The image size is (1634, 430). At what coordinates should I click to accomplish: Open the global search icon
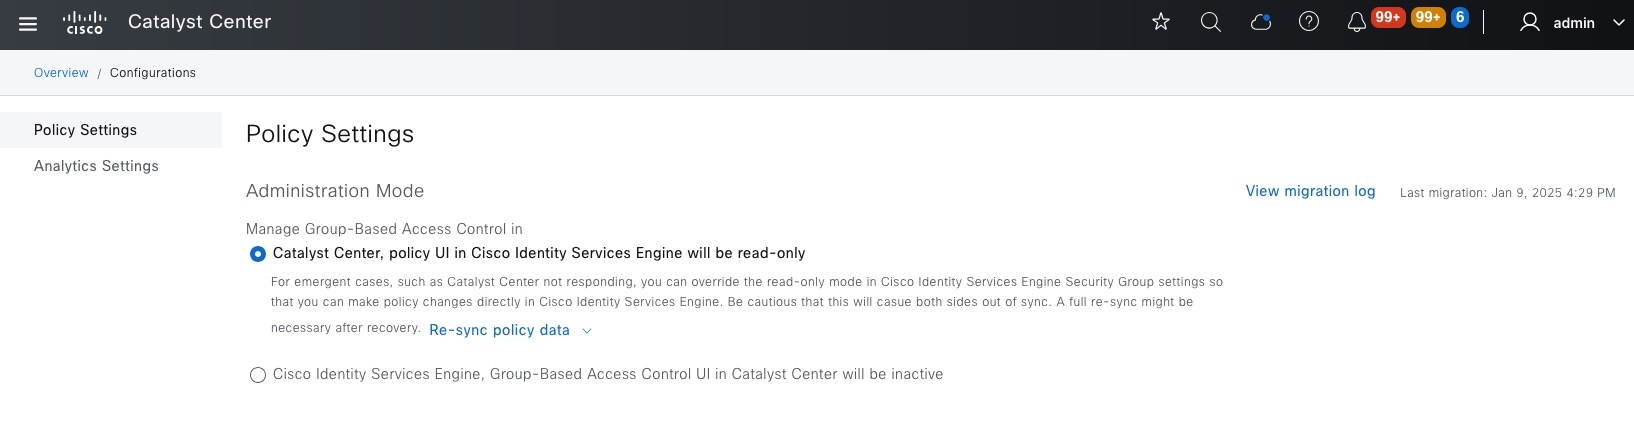coord(1210,22)
